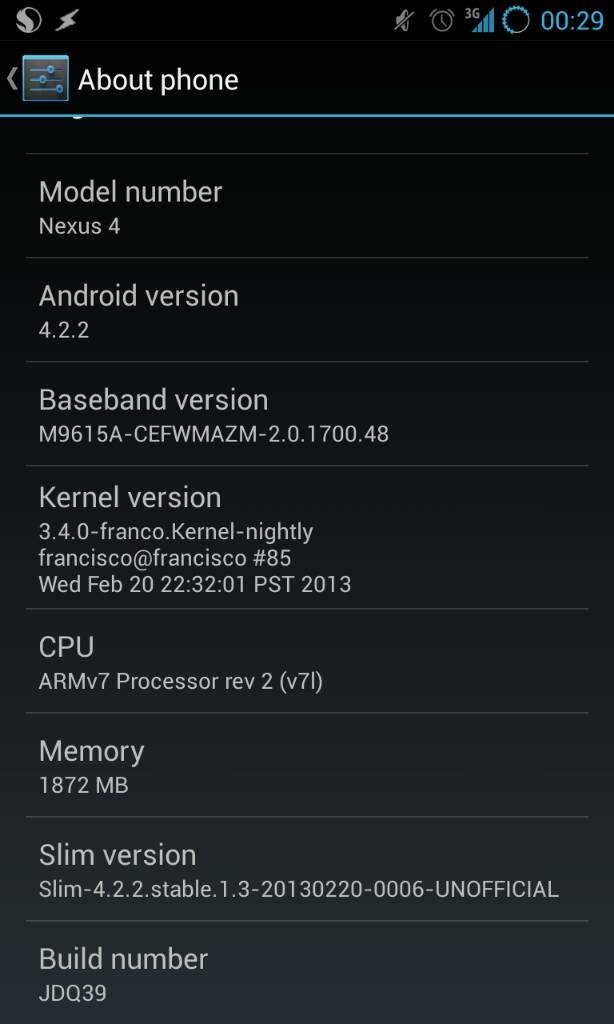
Task: Select the Android version entry
Action: point(307,310)
